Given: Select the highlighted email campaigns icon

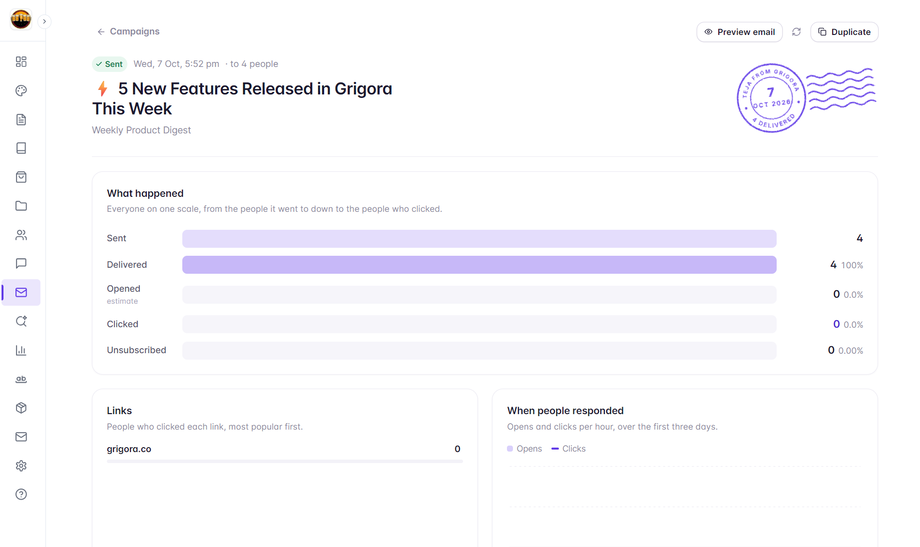Looking at the screenshot, I should [21, 292].
